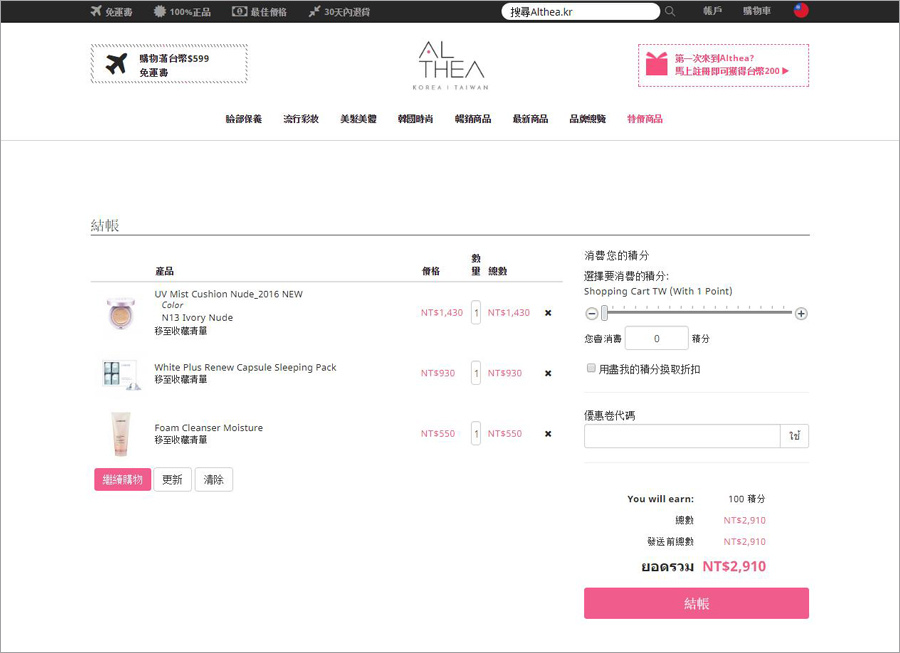Open the 特價商品 menu
This screenshot has height=653, width=900.
click(x=645, y=119)
